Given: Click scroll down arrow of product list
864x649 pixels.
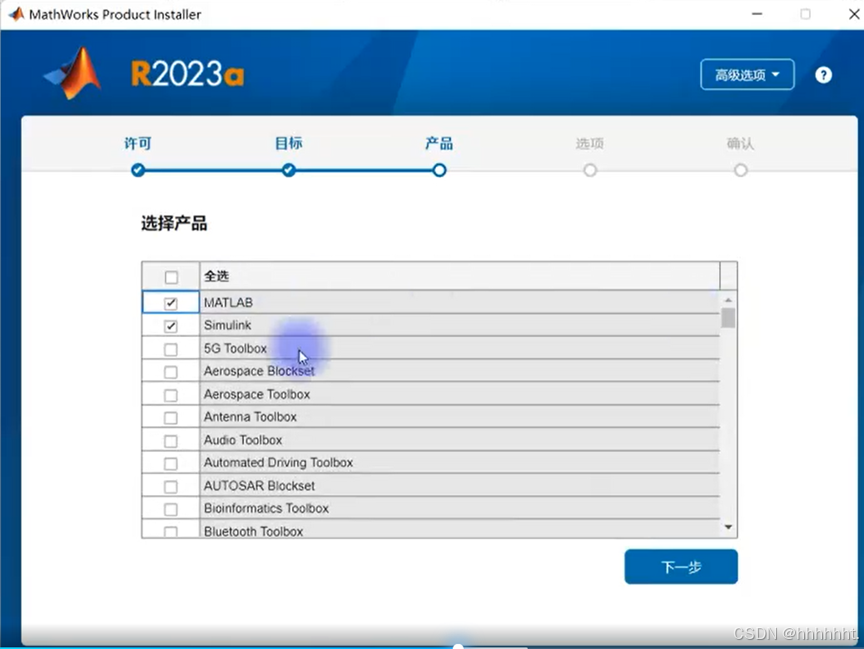Looking at the screenshot, I should (728, 527).
